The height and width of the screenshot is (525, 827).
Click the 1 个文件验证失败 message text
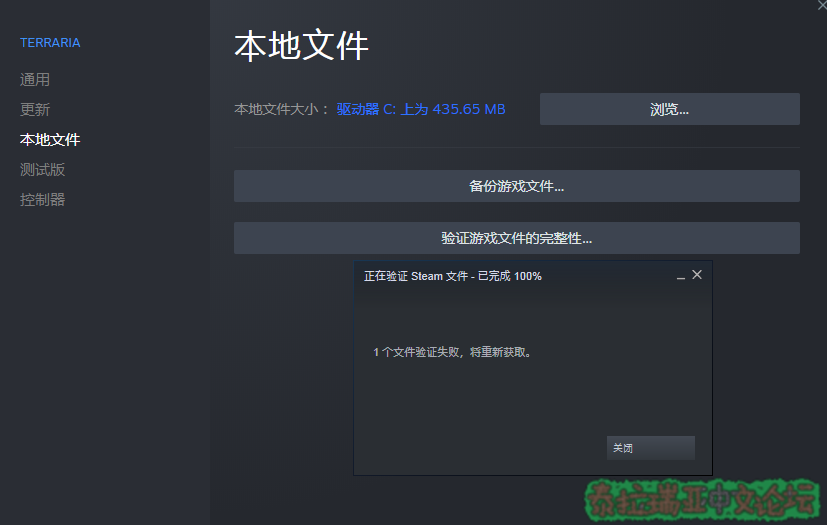[453, 352]
